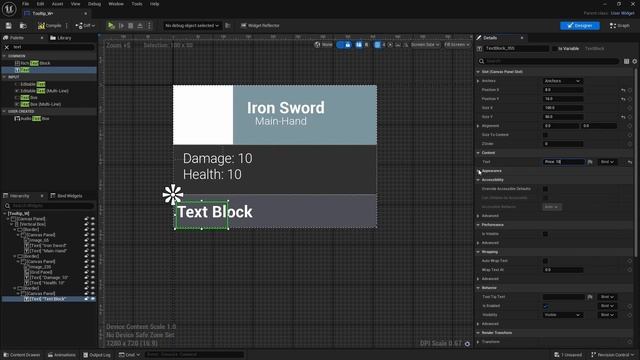The width and height of the screenshot is (640, 360).
Task: Select the Health: 10 text on canvas
Action: pos(212,175)
